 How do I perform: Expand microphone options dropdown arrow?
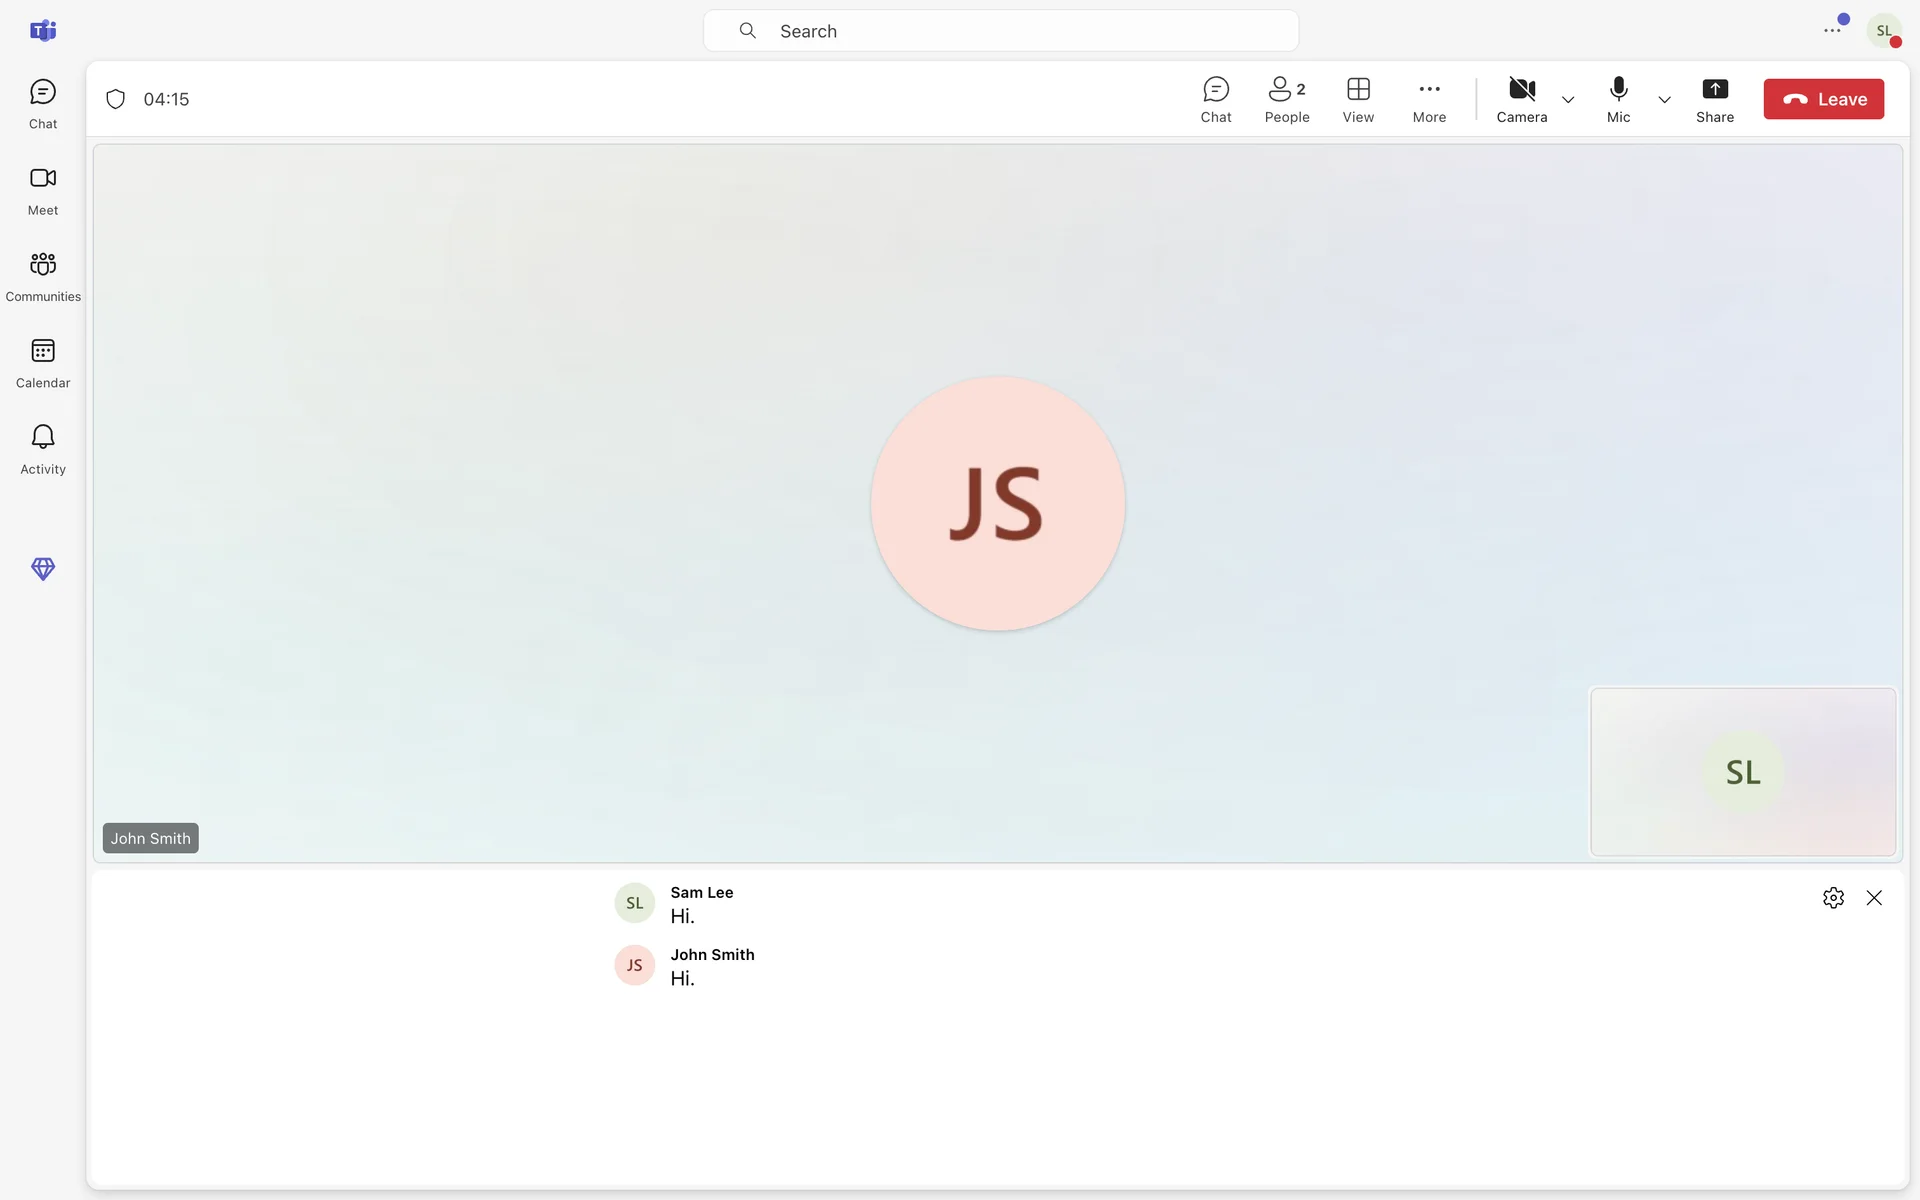click(x=1664, y=100)
